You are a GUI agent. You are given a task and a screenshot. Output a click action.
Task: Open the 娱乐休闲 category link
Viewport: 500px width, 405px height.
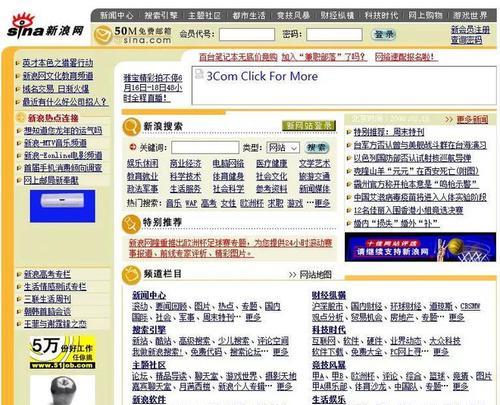coord(142,163)
